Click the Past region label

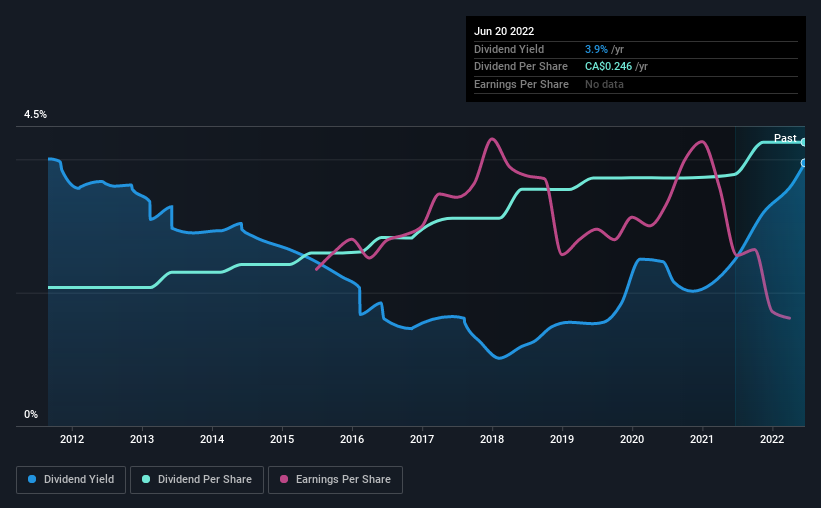pos(785,138)
